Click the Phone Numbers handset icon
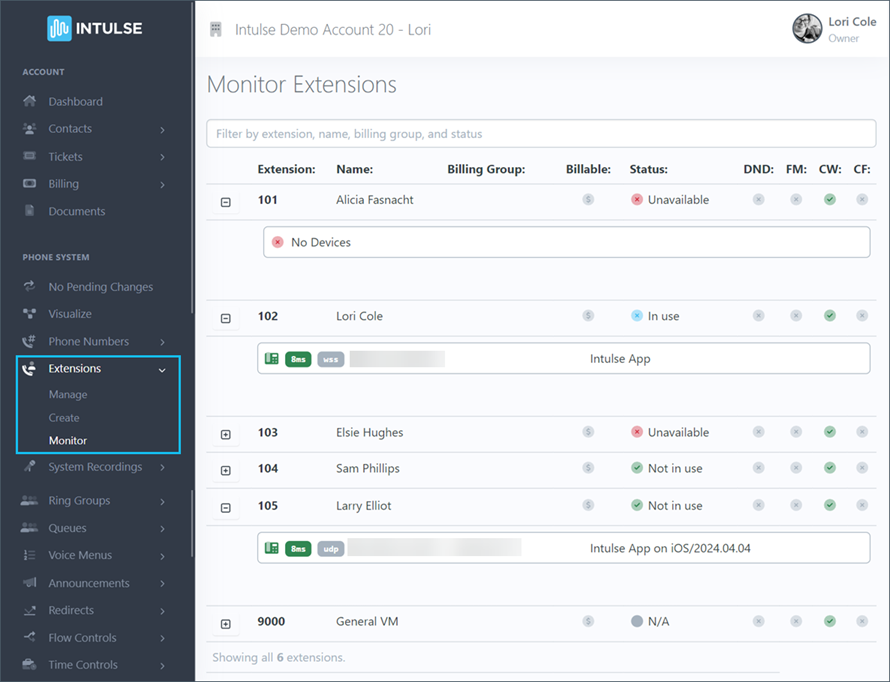Viewport: 890px width, 682px height. click(x=30, y=341)
